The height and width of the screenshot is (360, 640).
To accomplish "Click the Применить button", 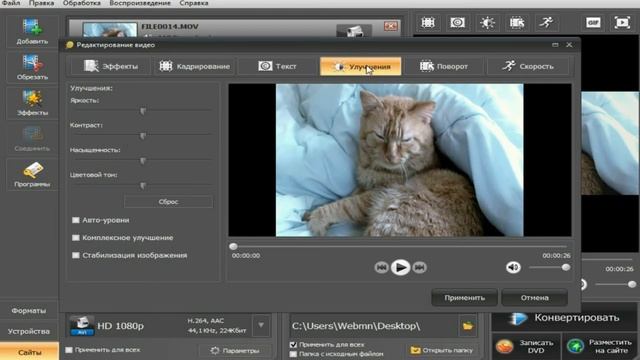I will point(464,298).
